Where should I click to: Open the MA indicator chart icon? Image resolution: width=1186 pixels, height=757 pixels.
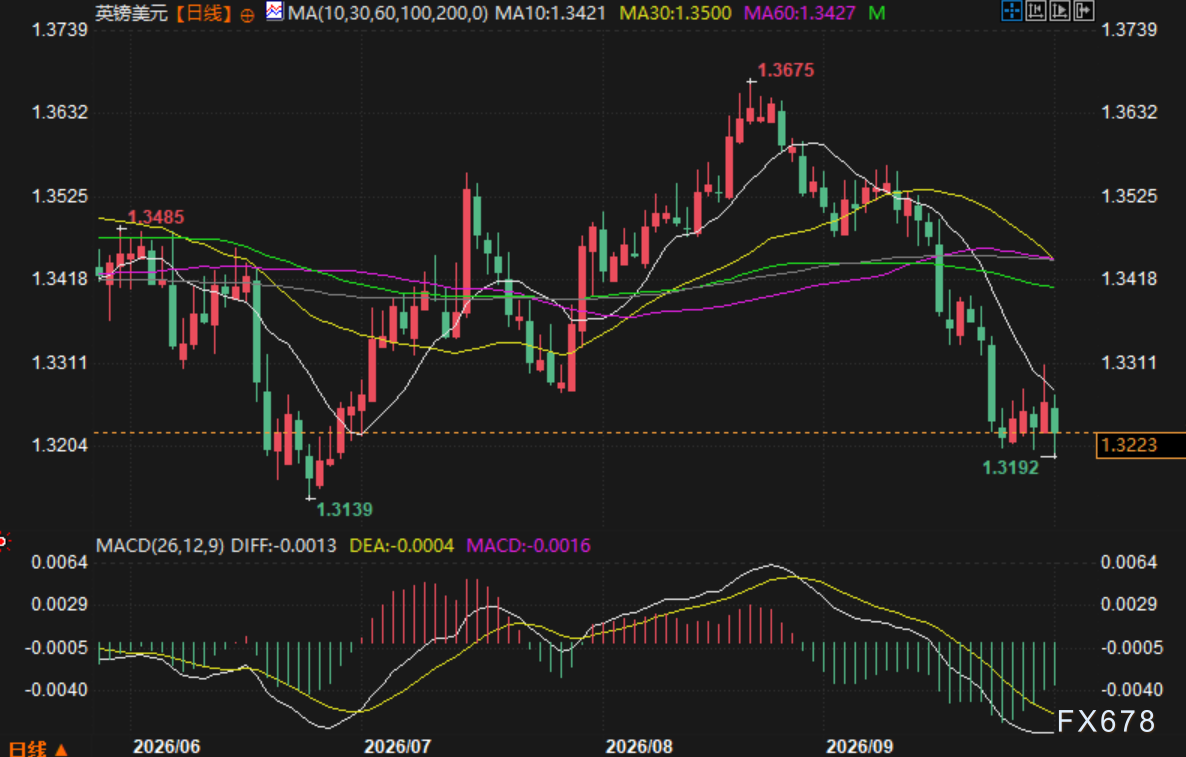pos(274,11)
